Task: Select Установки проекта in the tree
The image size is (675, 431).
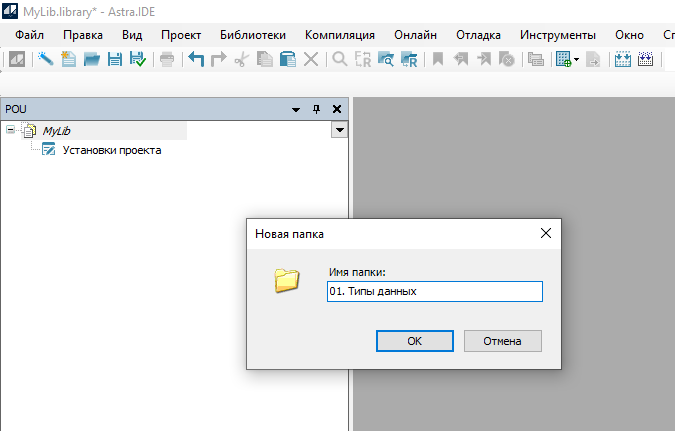Action: pos(111,150)
